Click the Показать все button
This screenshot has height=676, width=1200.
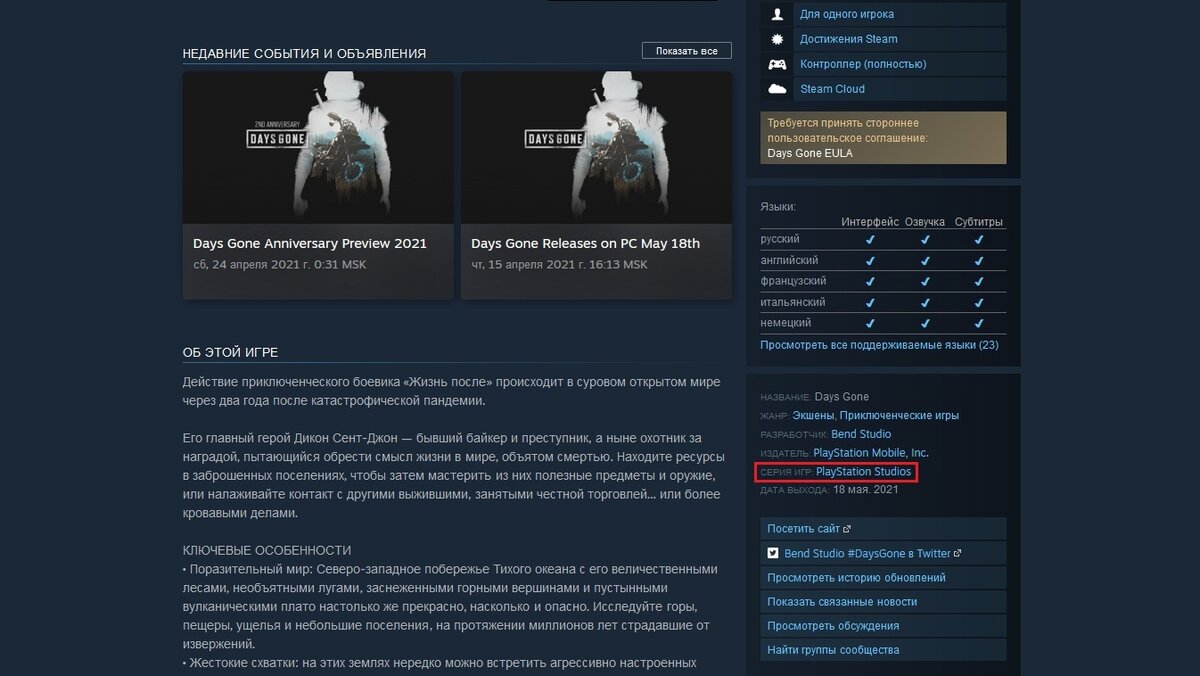(687, 51)
